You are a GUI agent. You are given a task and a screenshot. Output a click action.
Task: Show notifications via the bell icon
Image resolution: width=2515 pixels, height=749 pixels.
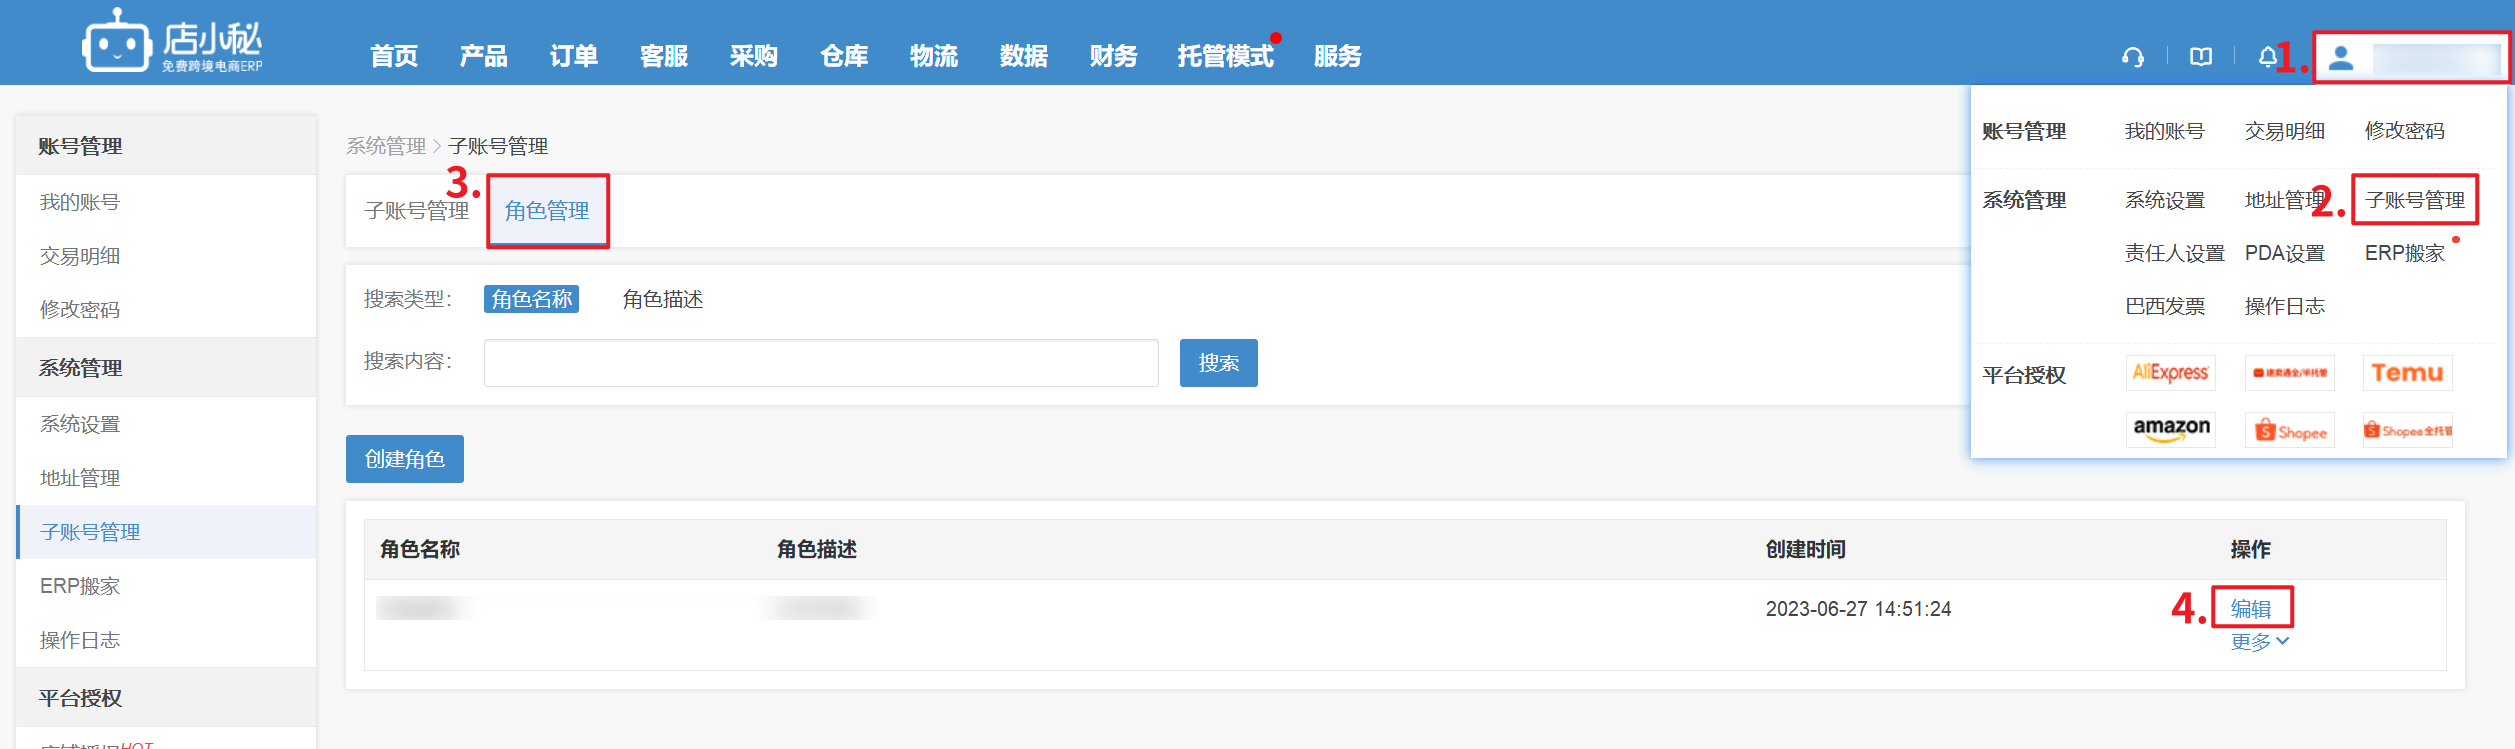point(2267,57)
